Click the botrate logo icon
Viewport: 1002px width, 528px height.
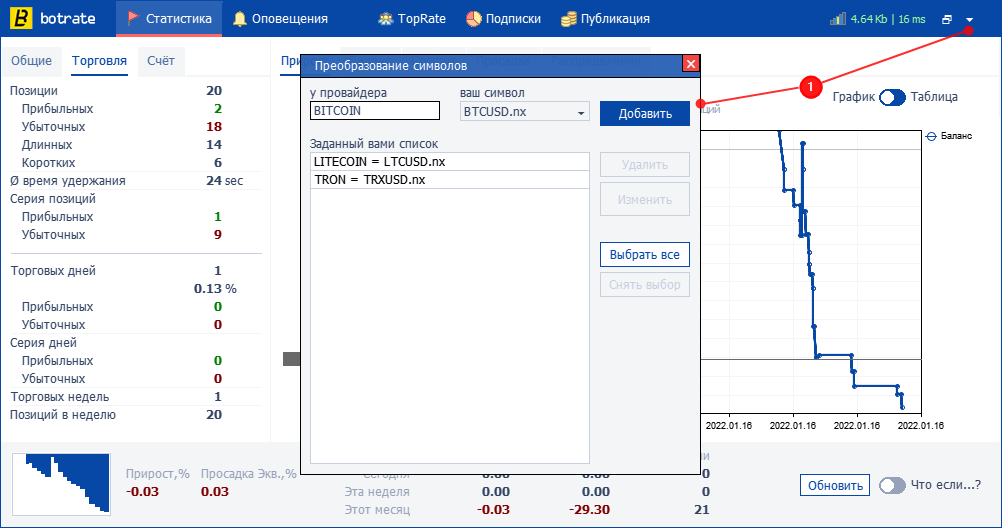coord(21,18)
